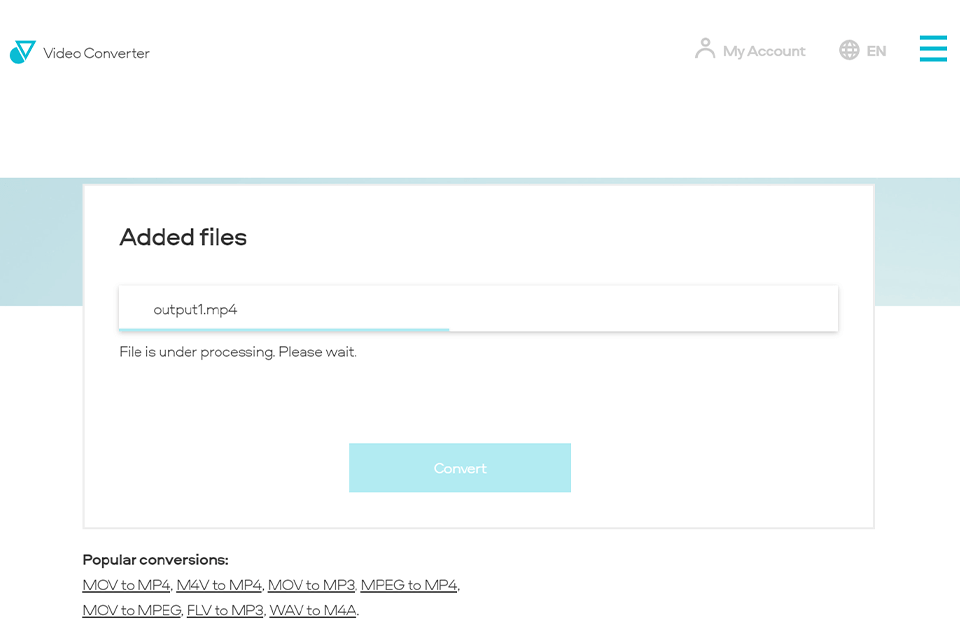
Task: Click the processing status message text
Action: click(237, 351)
